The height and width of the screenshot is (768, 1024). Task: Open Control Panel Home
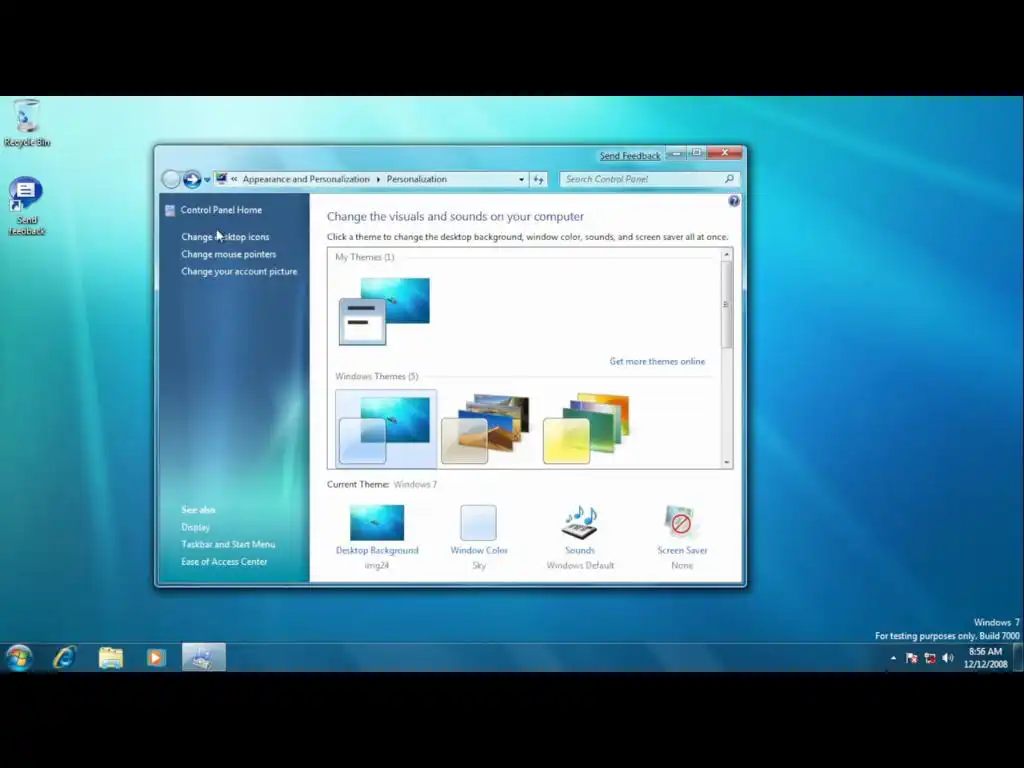[221, 210]
